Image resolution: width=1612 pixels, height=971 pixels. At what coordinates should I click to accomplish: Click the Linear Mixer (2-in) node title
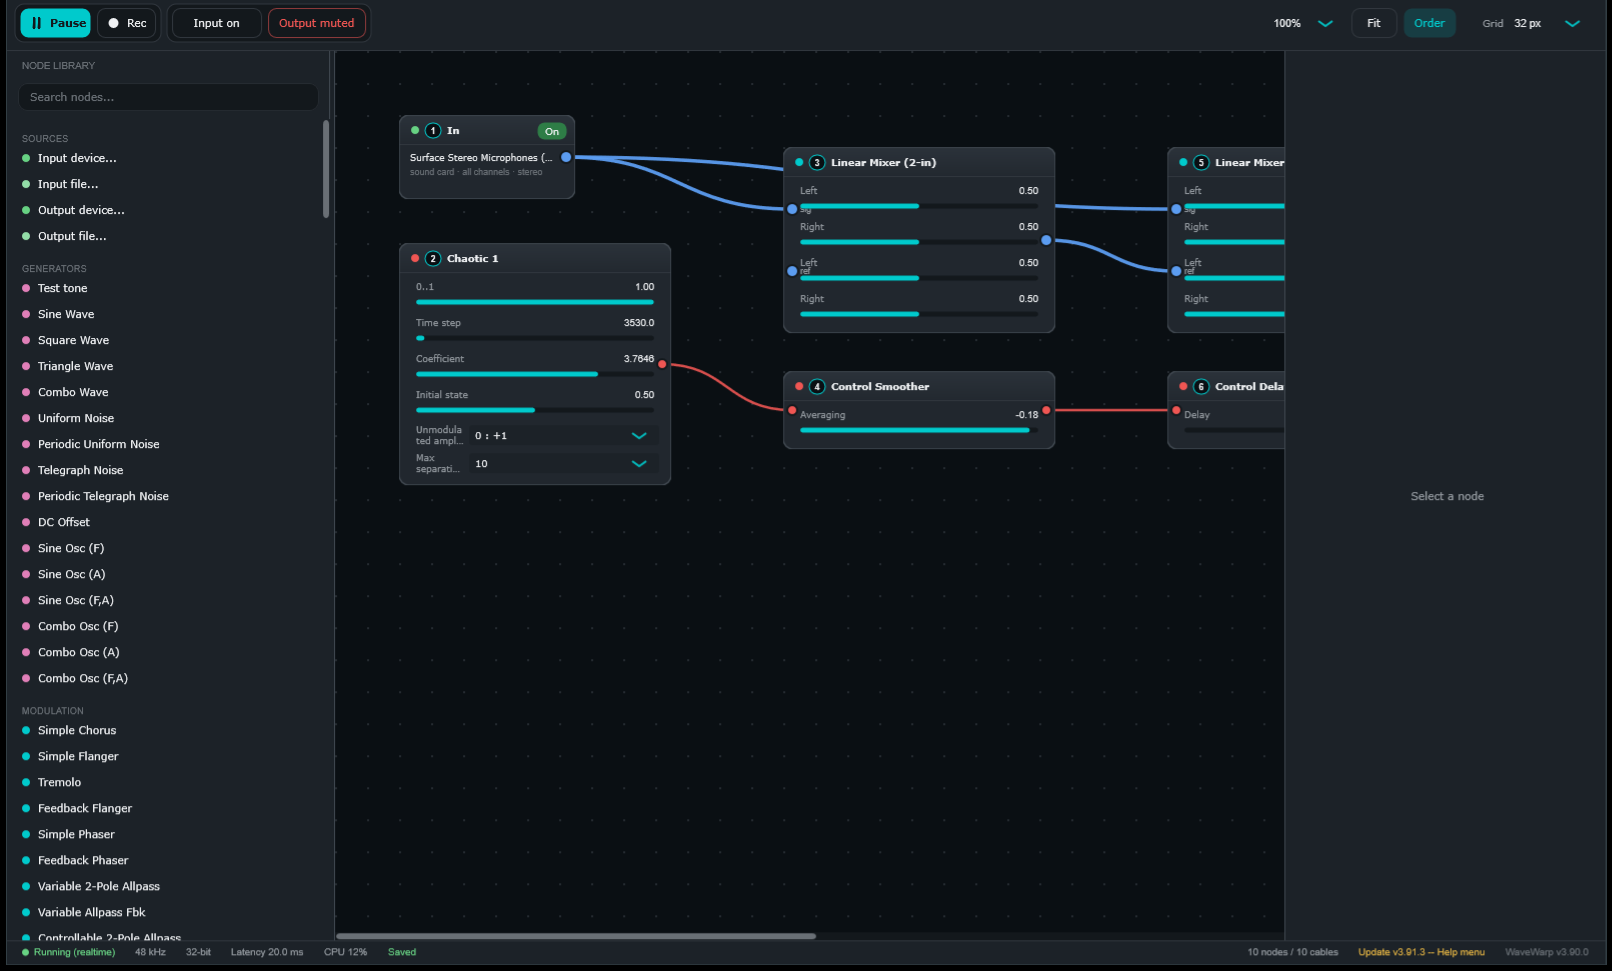pos(883,163)
